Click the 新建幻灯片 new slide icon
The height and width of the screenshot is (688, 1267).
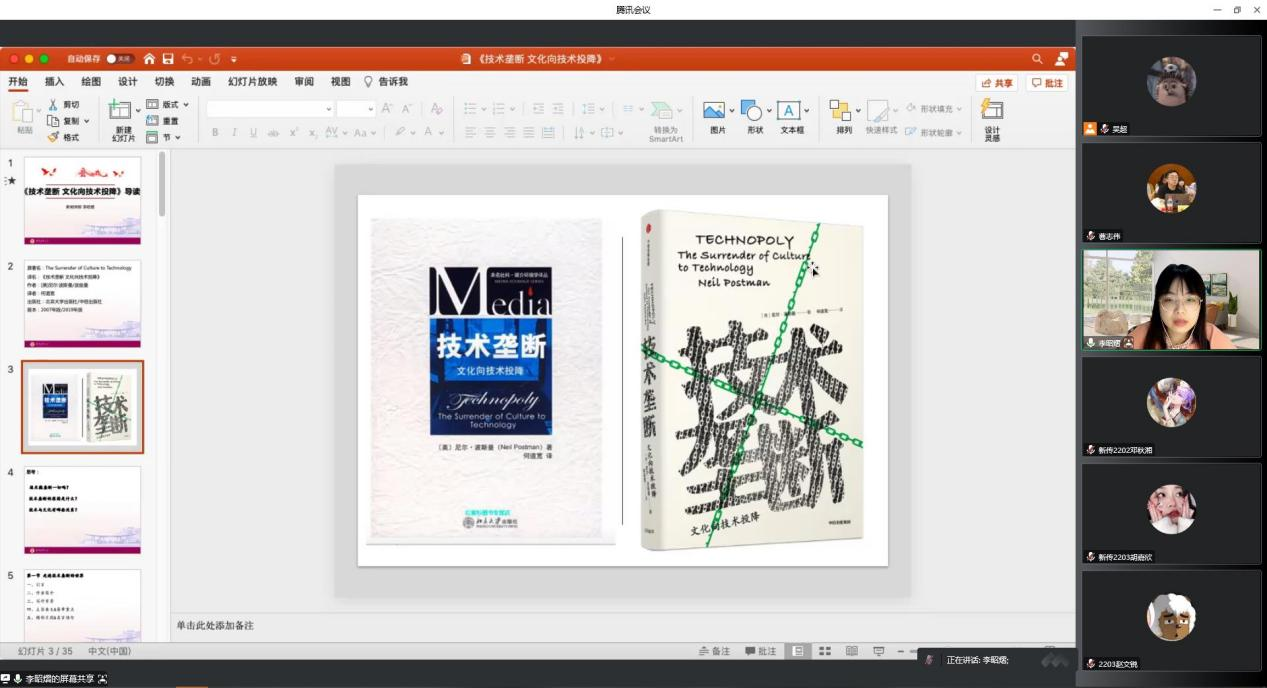click(120, 111)
